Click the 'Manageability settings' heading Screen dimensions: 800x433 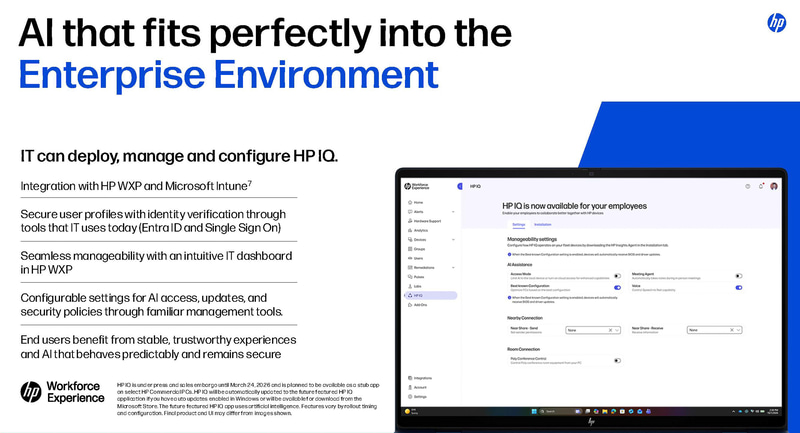pos(532,239)
